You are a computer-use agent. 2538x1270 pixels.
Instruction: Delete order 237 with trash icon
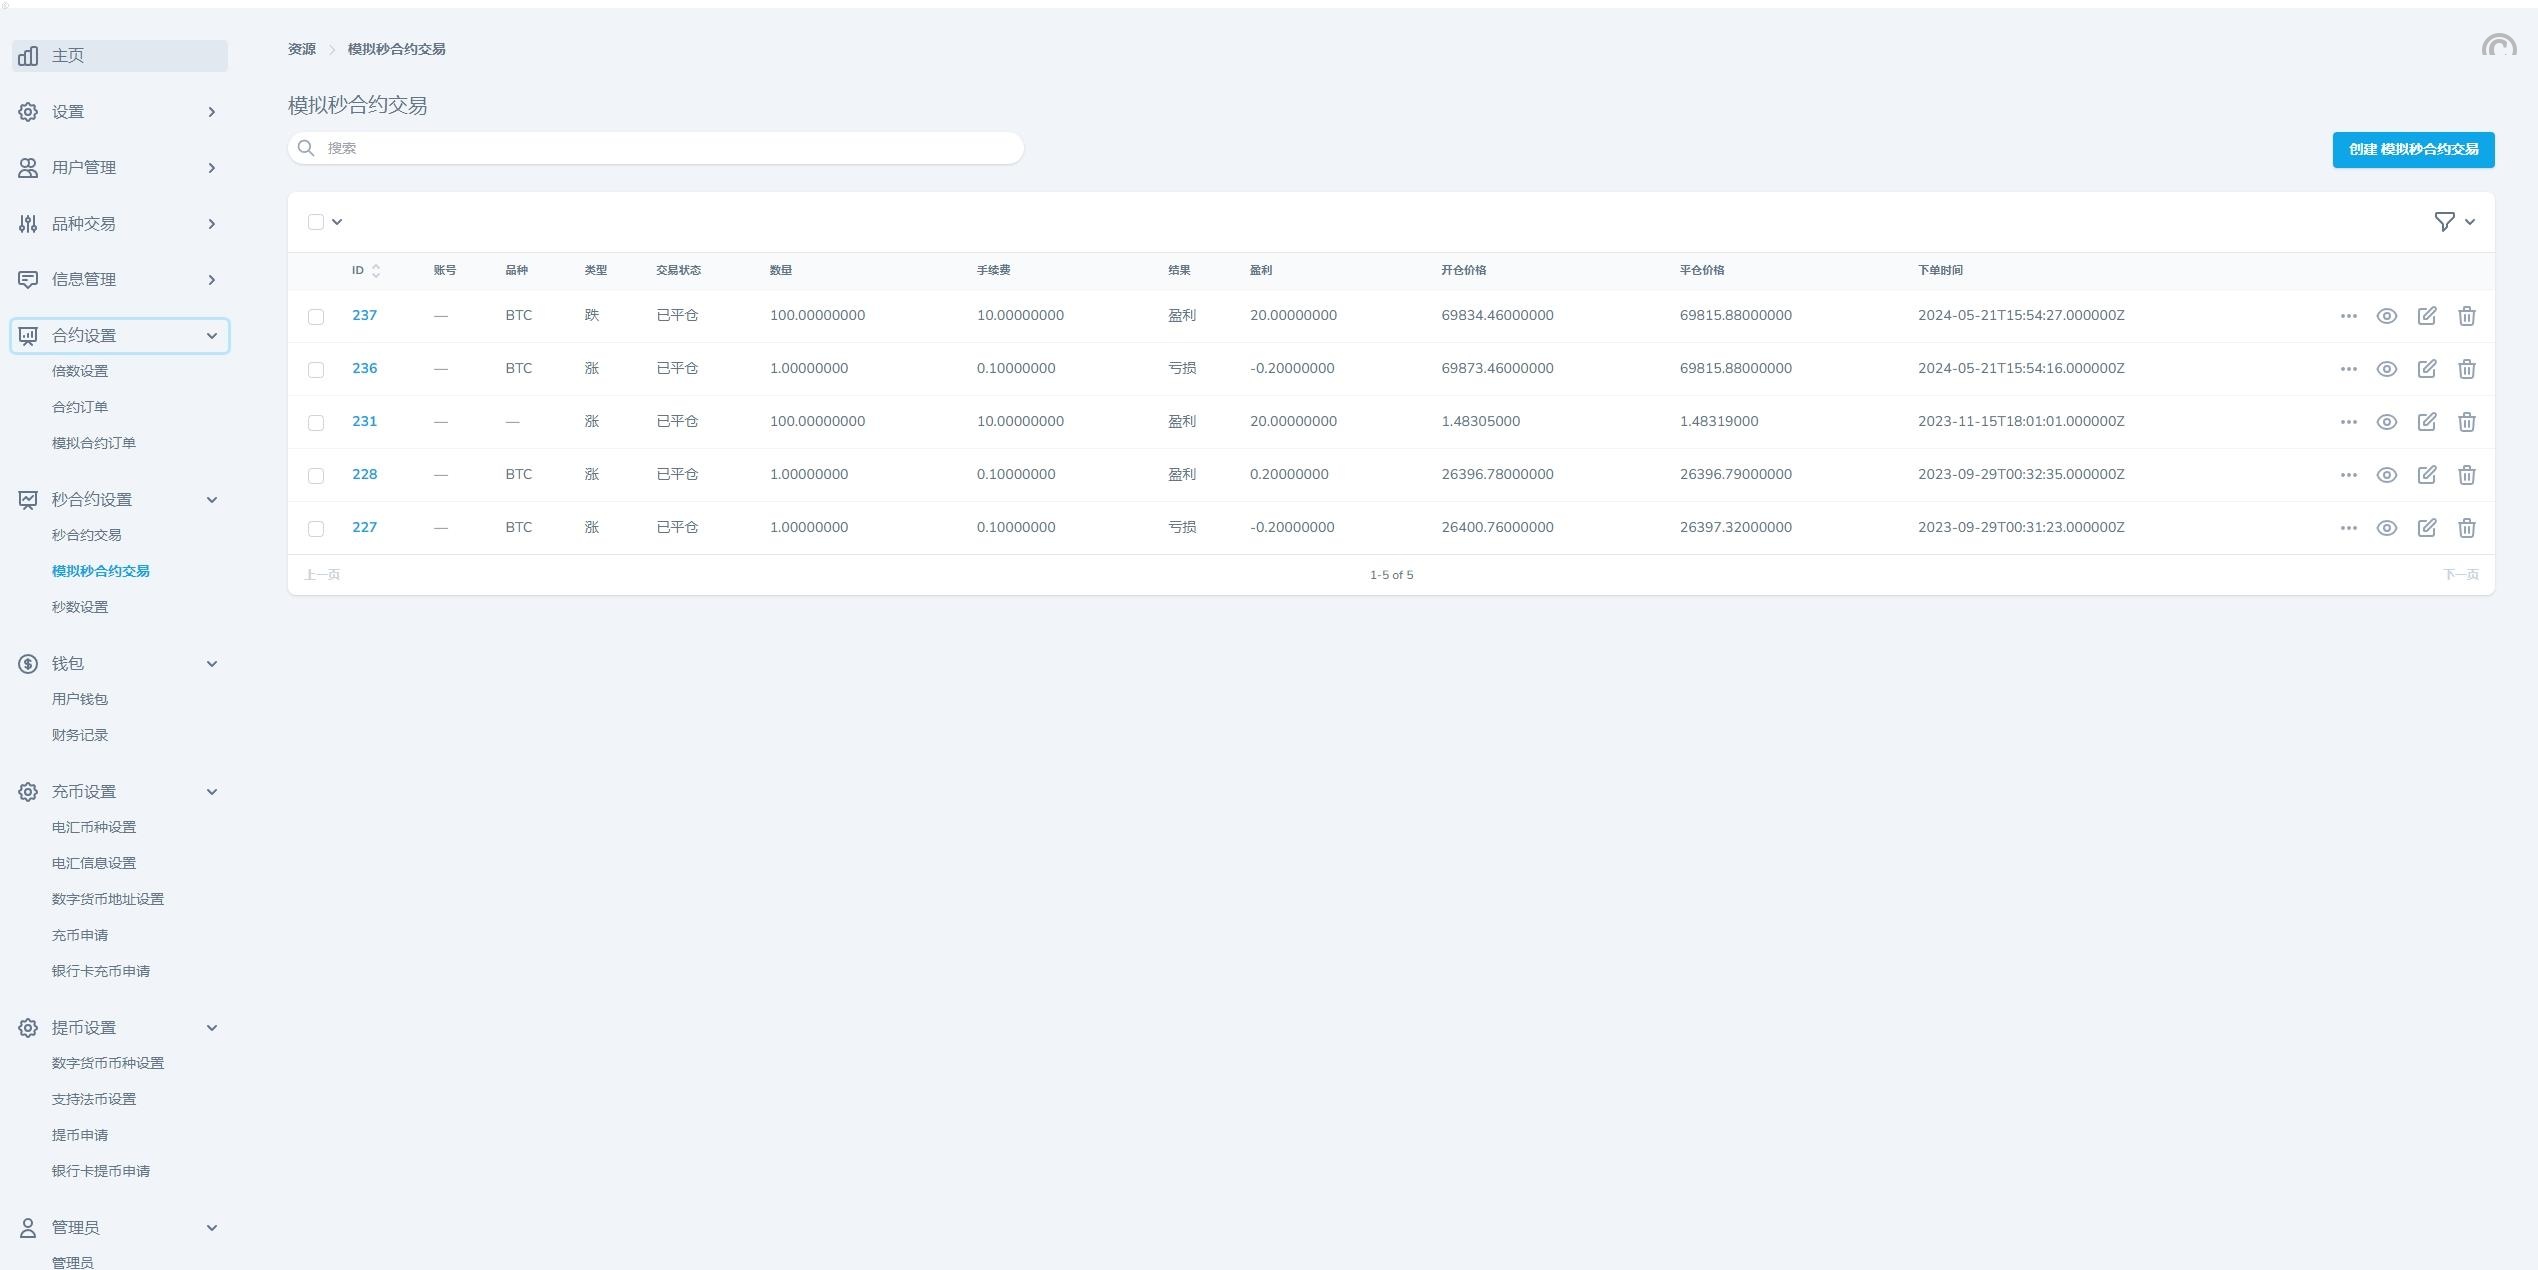pyautogui.click(x=2466, y=316)
